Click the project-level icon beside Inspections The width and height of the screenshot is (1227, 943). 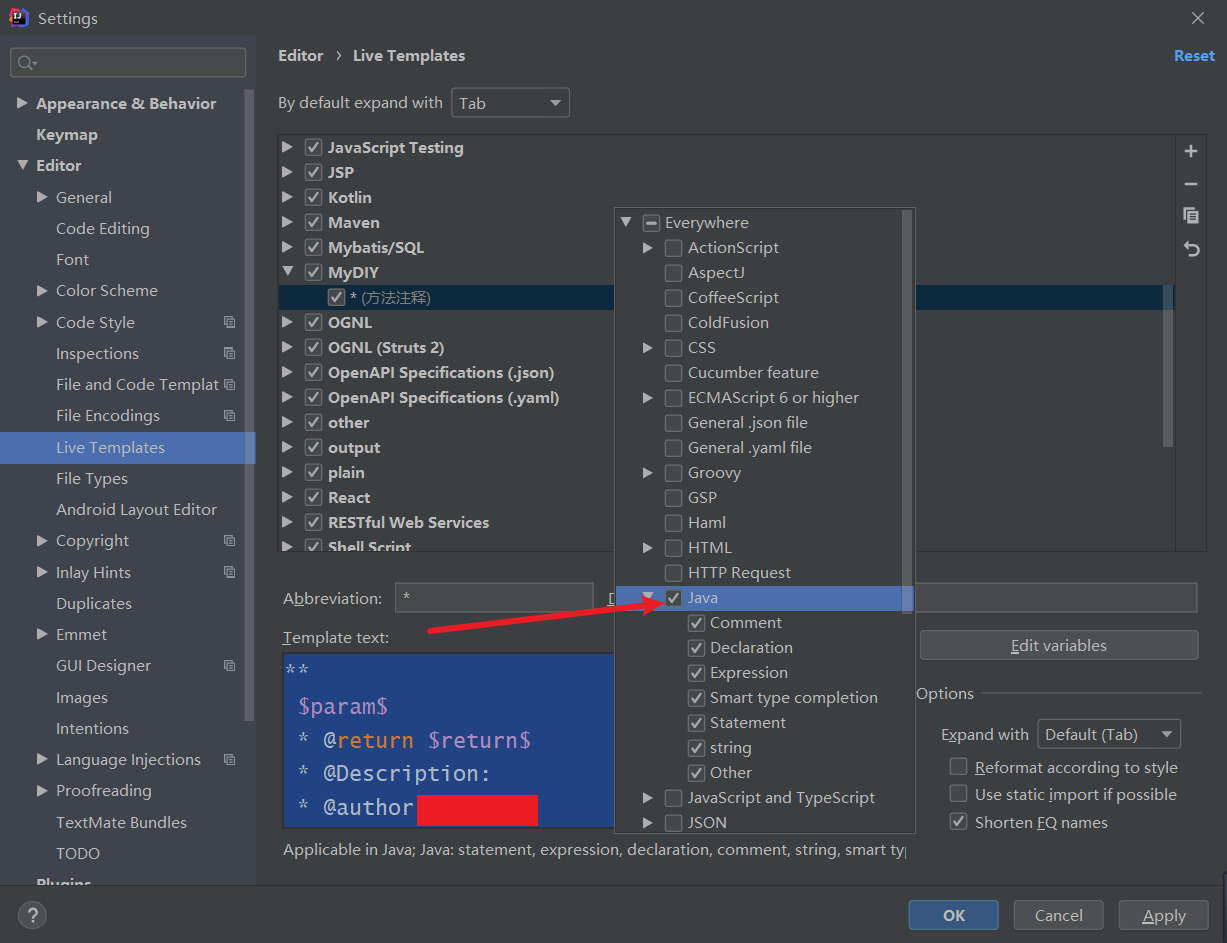(x=230, y=353)
